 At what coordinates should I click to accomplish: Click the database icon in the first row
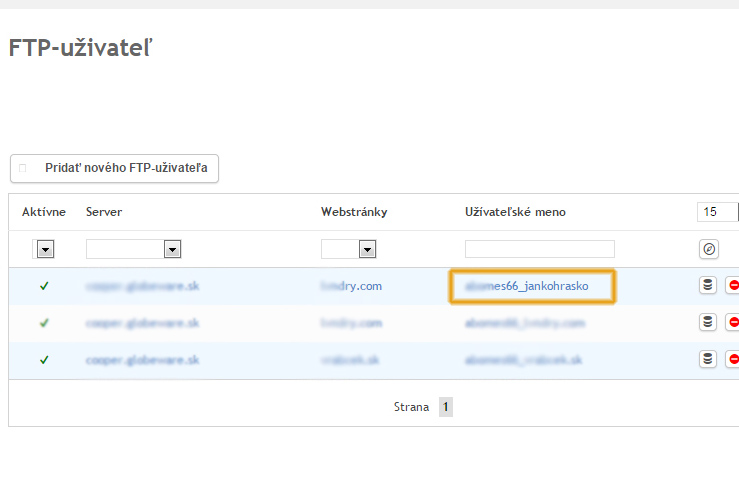(708, 286)
